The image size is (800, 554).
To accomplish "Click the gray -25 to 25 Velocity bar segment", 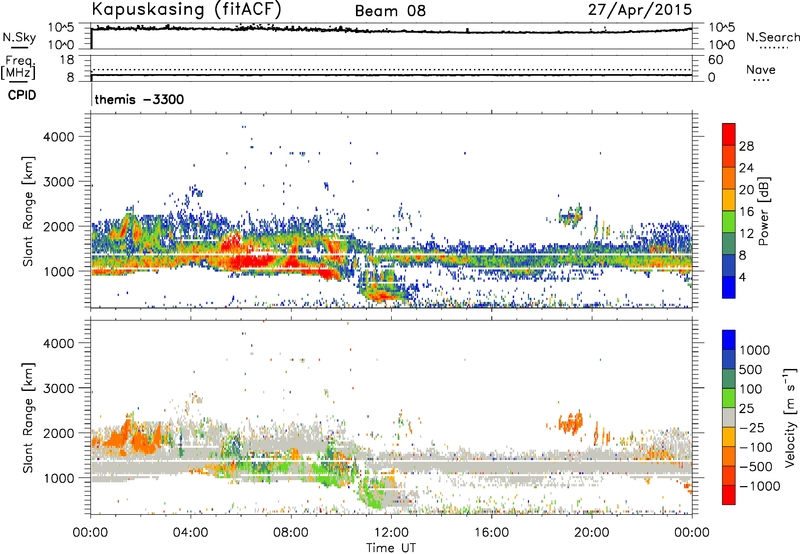I will pyautogui.click(x=729, y=417).
